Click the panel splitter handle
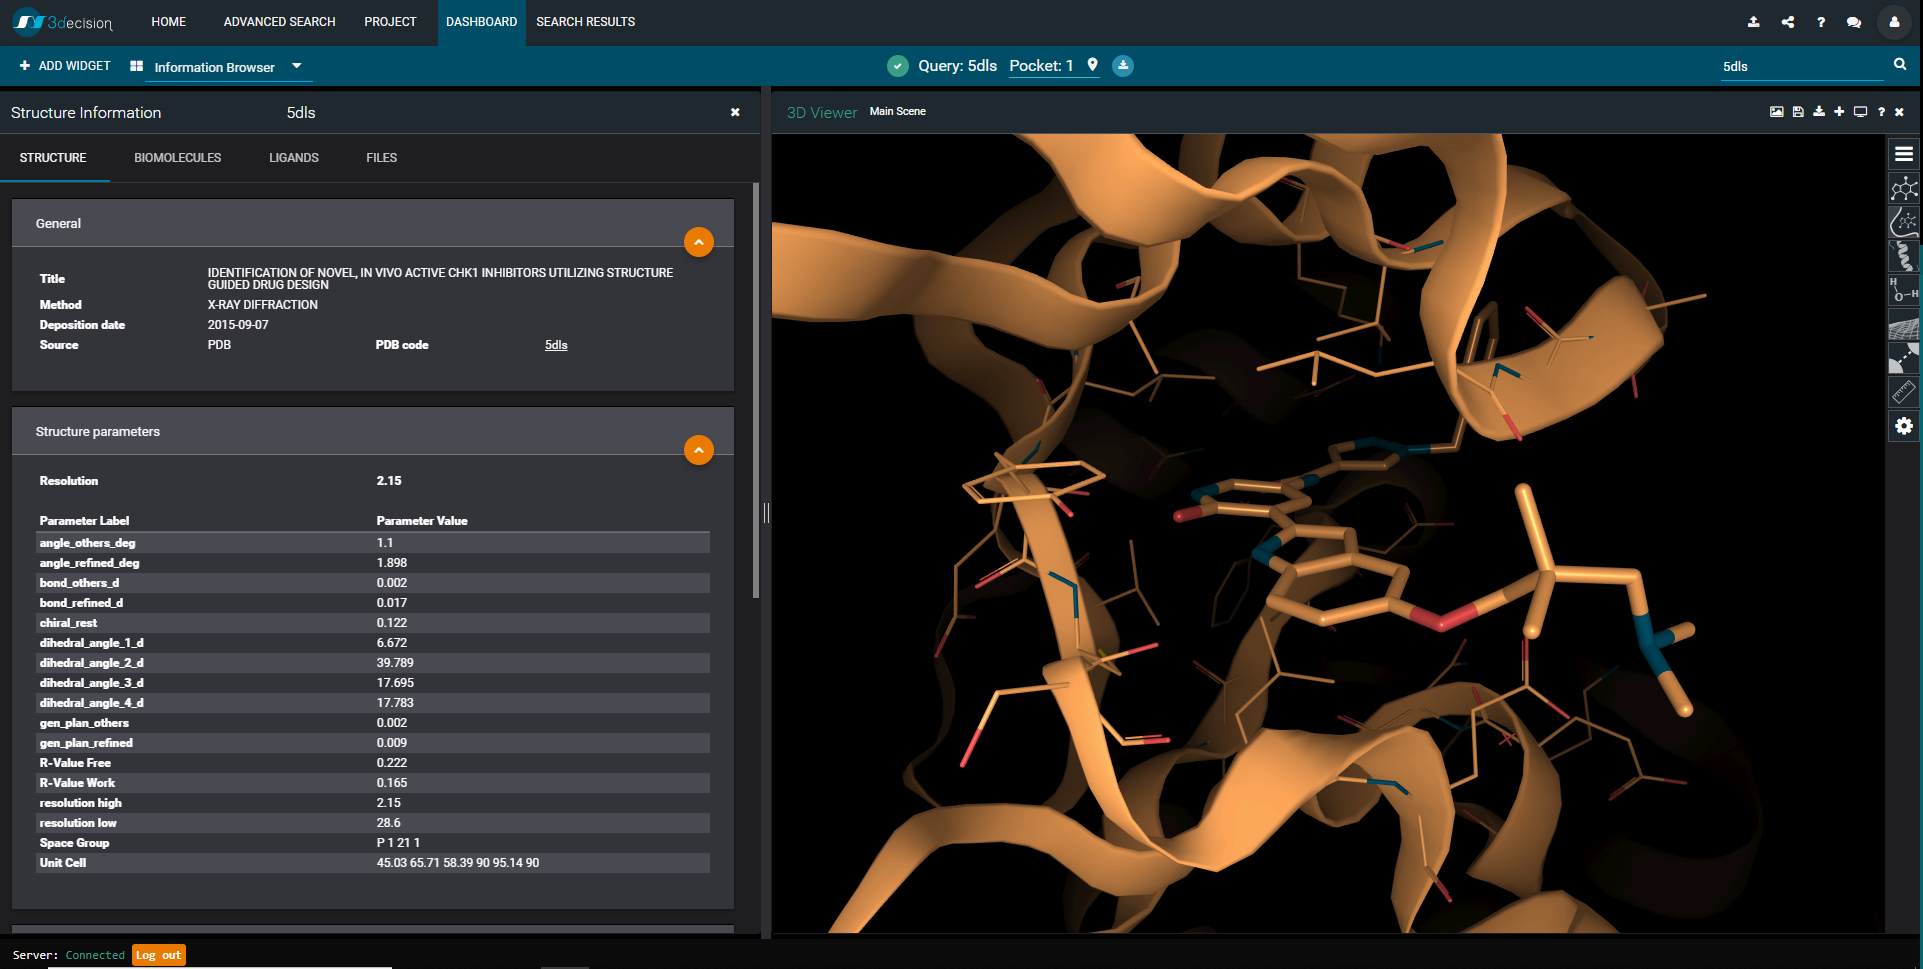 tap(766, 513)
